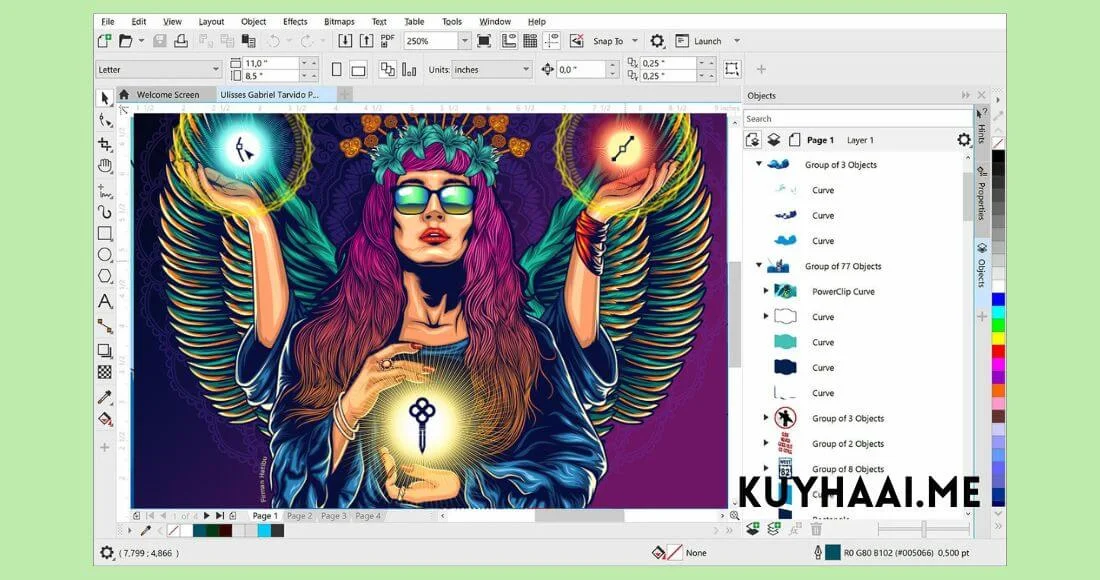Select the Text tool
1100x580 pixels.
tap(105, 302)
